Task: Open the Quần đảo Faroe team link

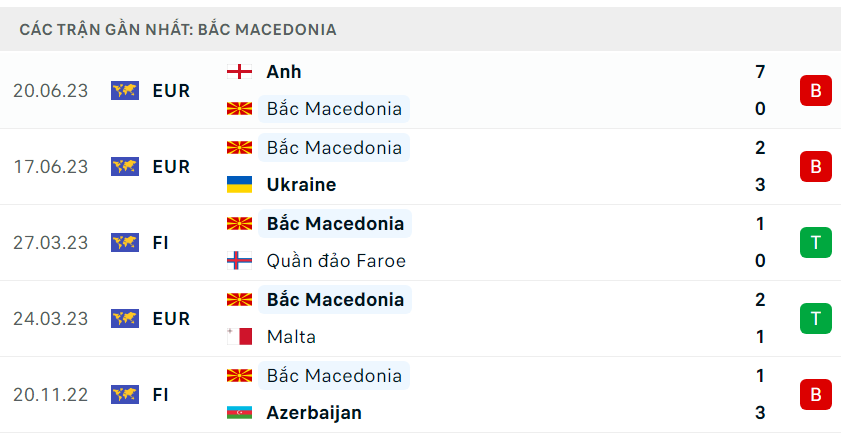Action: 336,261
